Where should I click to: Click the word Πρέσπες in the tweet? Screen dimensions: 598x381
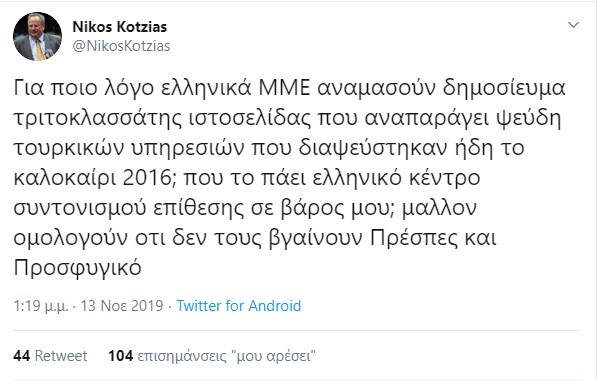(x=413, y=238)
